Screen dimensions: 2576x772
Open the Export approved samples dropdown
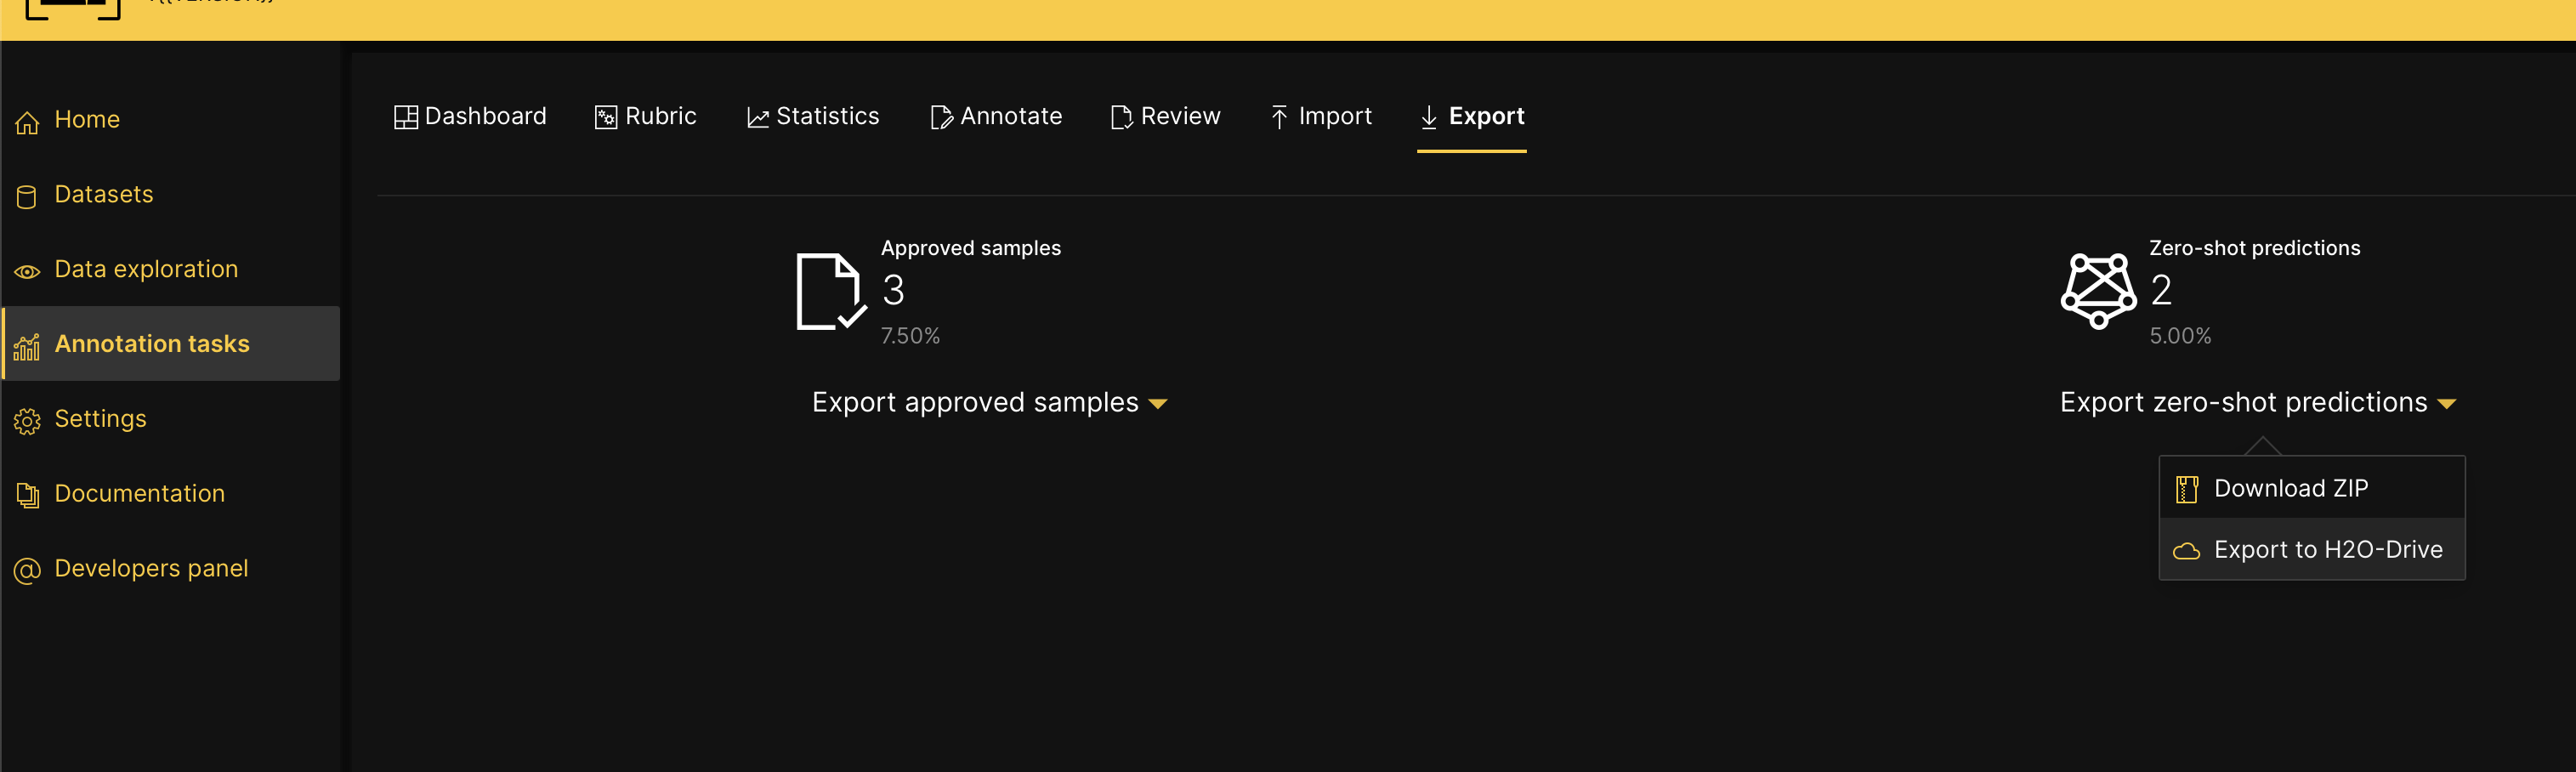[990, 402]
